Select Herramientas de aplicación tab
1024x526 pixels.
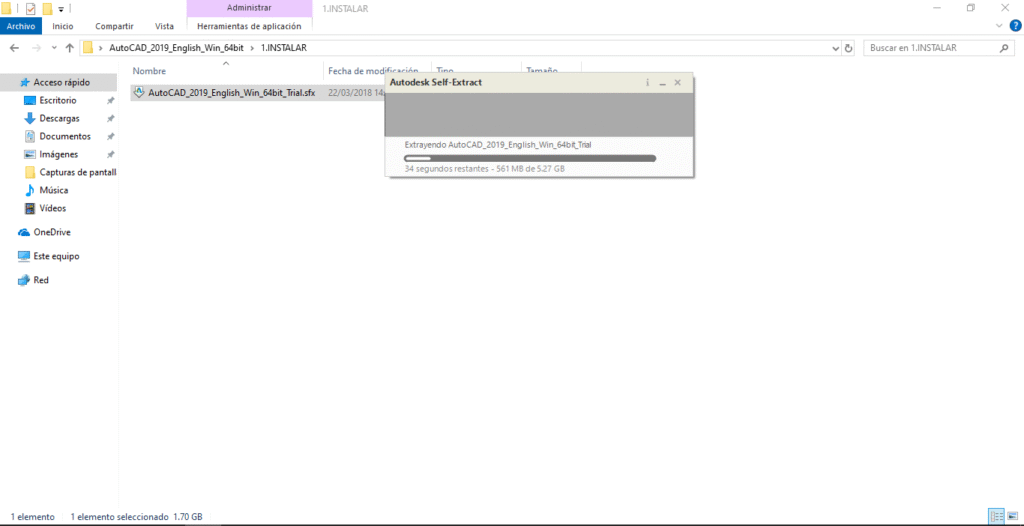pos(249,26)
